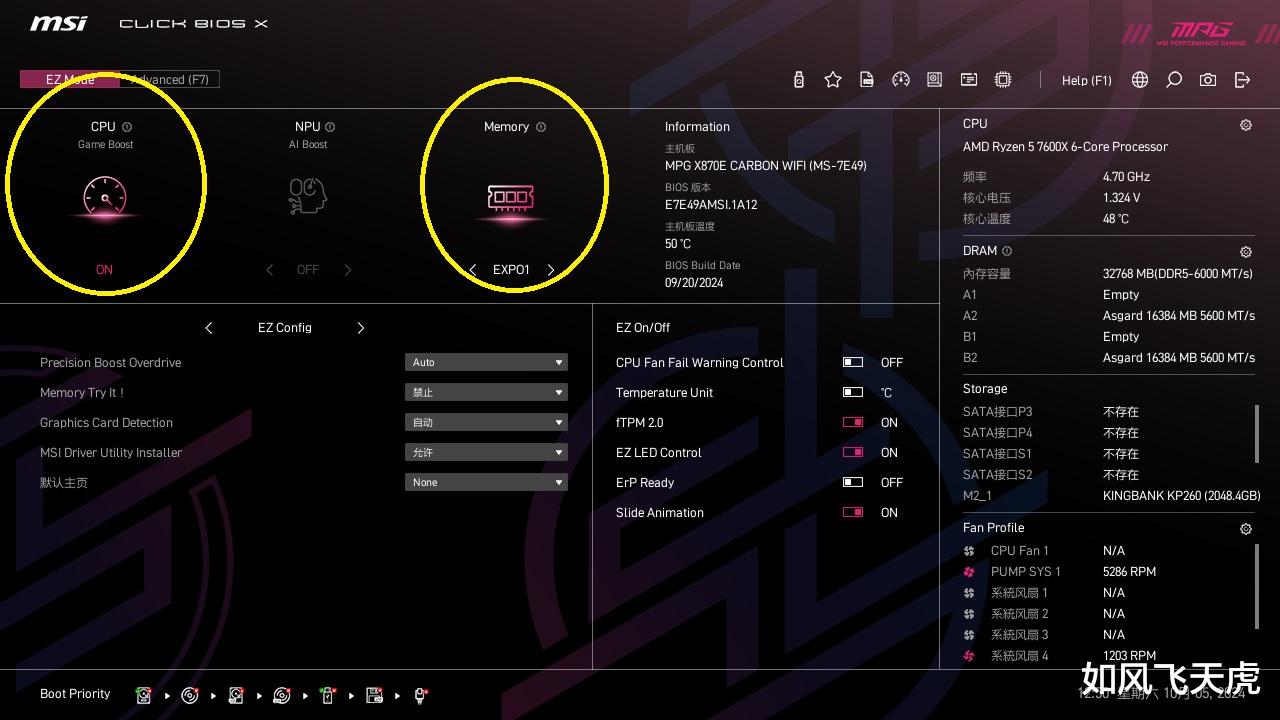Select the 系統风扇 4 fan icon
This screenshot has width=1280, height=720.
coord(969,656)
